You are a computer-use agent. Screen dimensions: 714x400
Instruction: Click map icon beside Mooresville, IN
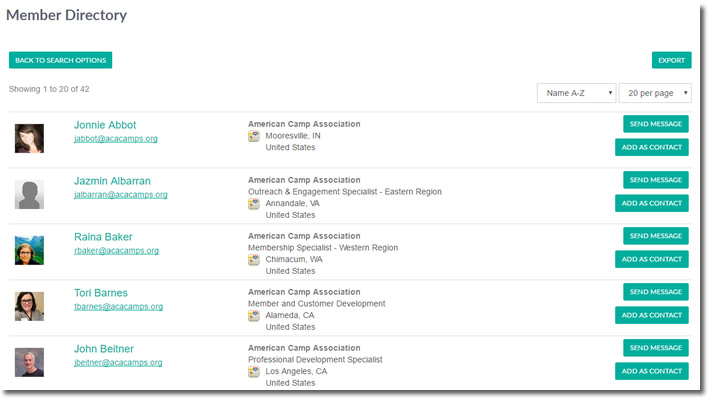pos(254,136)
